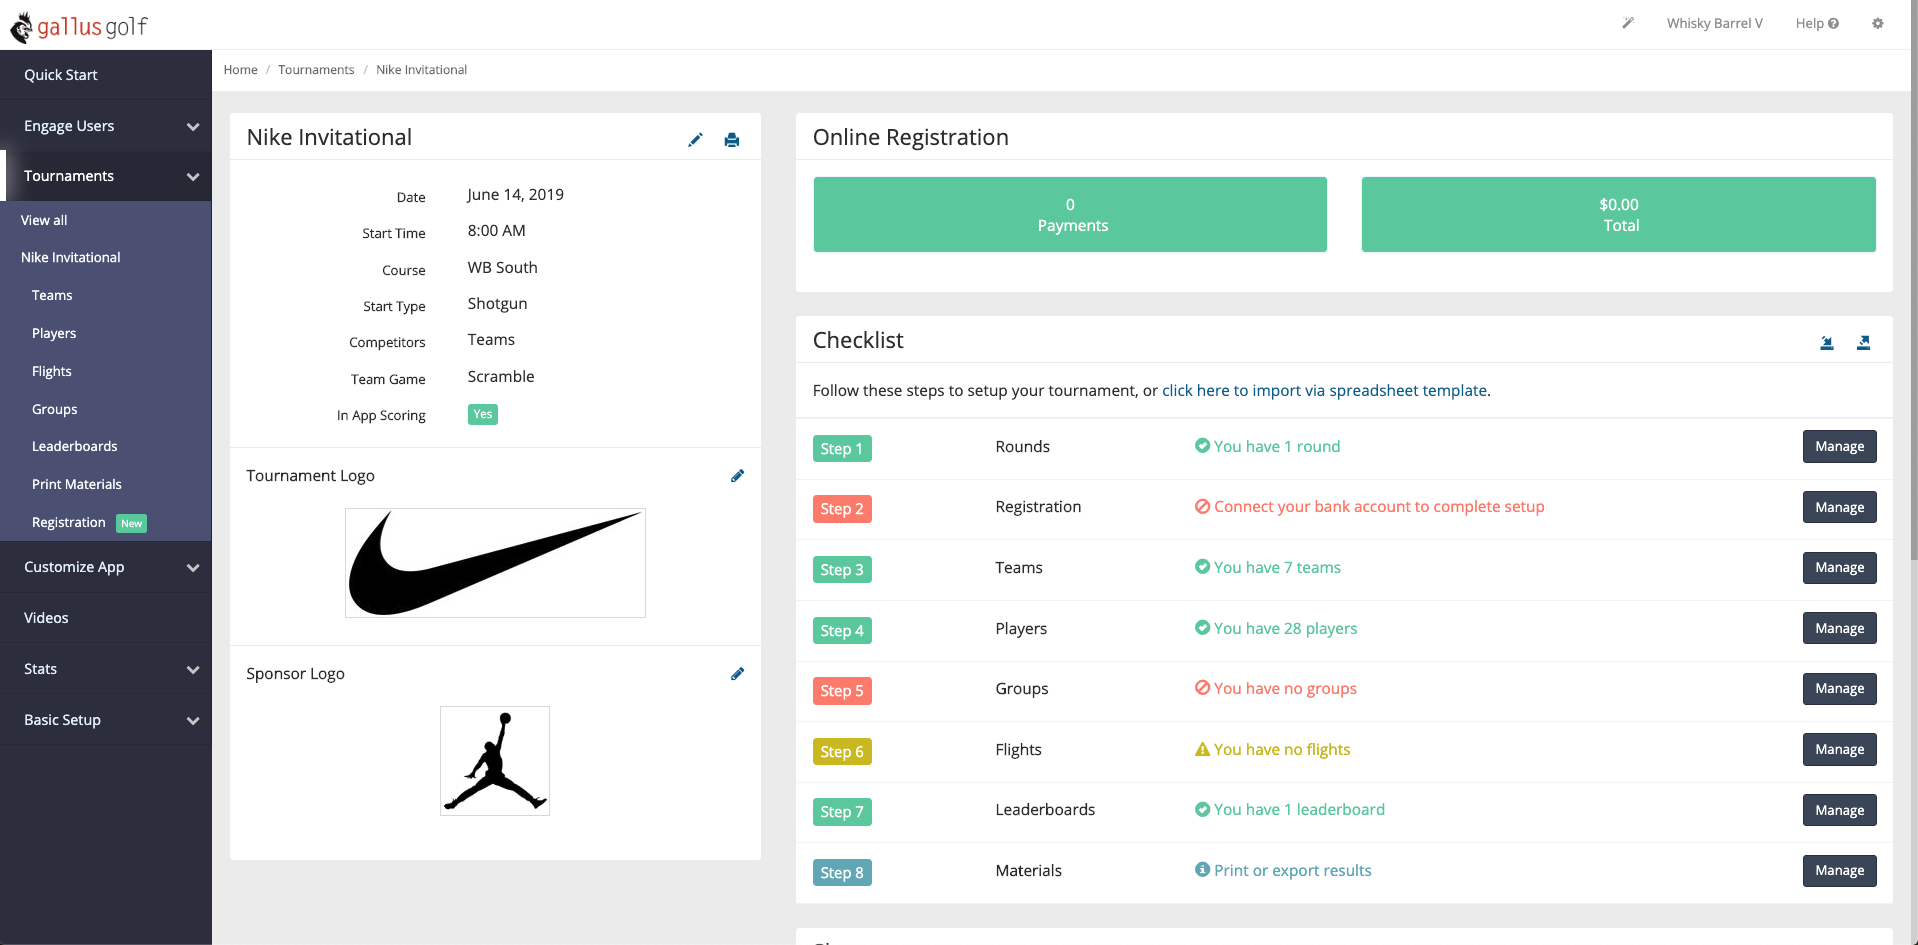Click the Step 8 badge
The width and height of the screenshot is (1918, 945).
tap(842, 873)
